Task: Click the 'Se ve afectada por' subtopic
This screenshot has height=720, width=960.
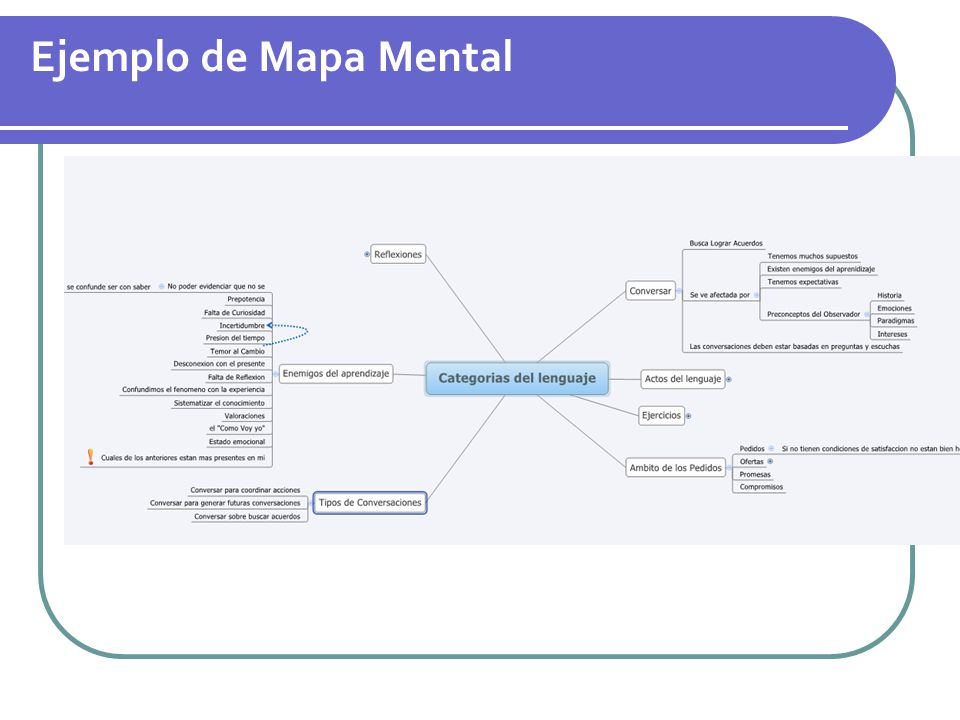Action: click(x=719, y=295)
